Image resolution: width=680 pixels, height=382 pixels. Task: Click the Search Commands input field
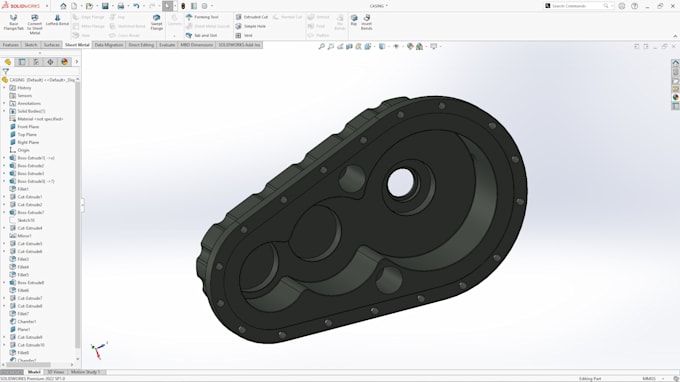tap(578, 6)
